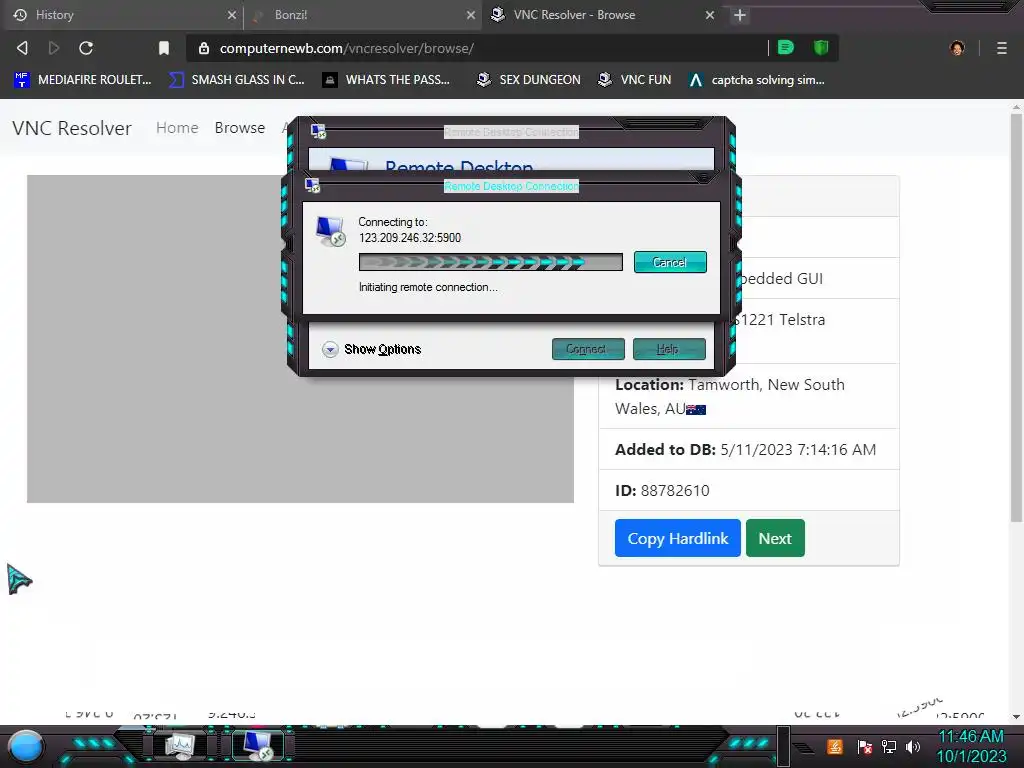Switch to the Bonzi! tab
This screenshot has width=1024, height=768.
[x=362, y=14]
